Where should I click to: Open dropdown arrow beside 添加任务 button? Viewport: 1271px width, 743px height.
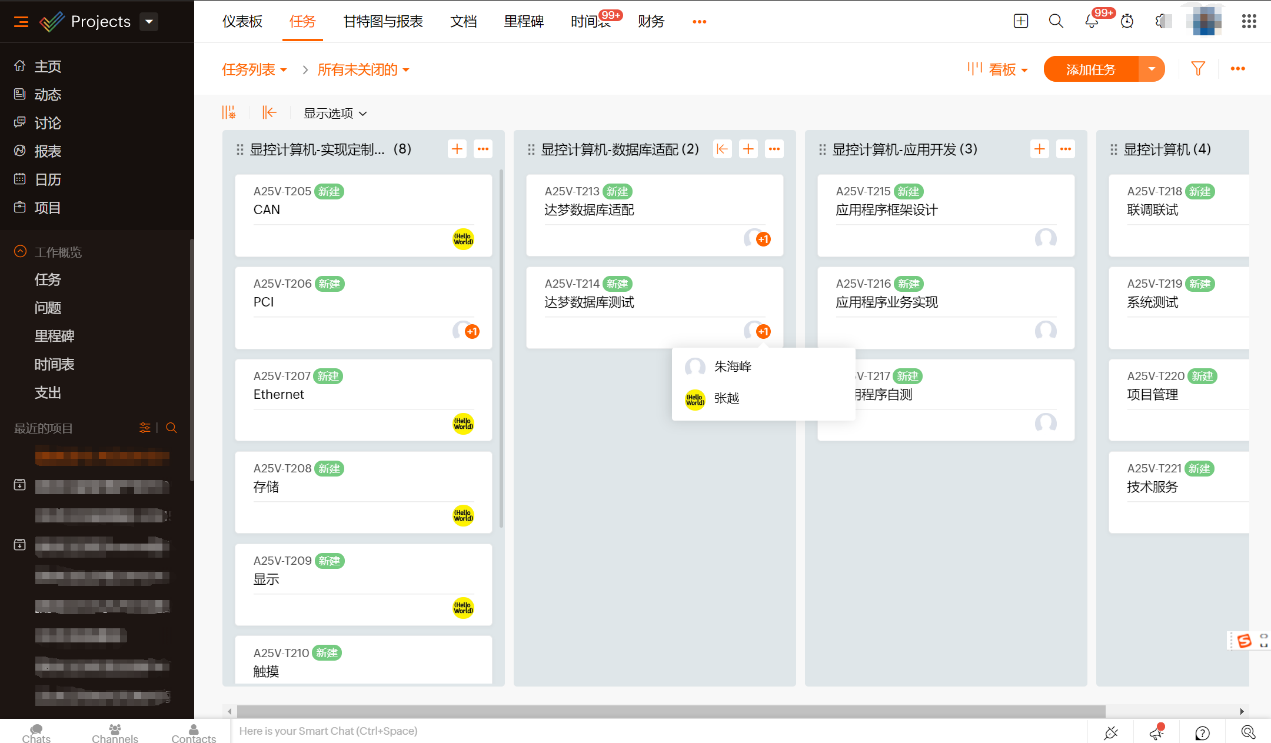click(x=1152, y=69)
